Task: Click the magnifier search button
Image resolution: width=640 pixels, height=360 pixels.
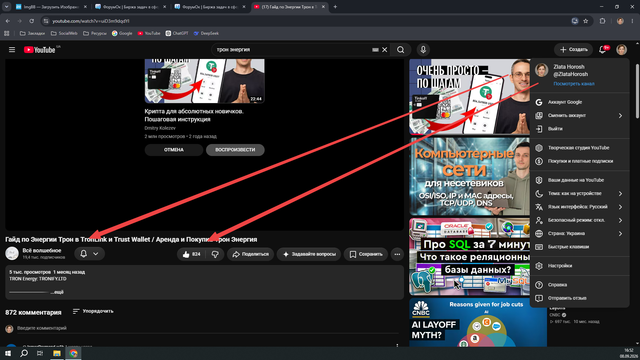Action: tap(400, 50)
